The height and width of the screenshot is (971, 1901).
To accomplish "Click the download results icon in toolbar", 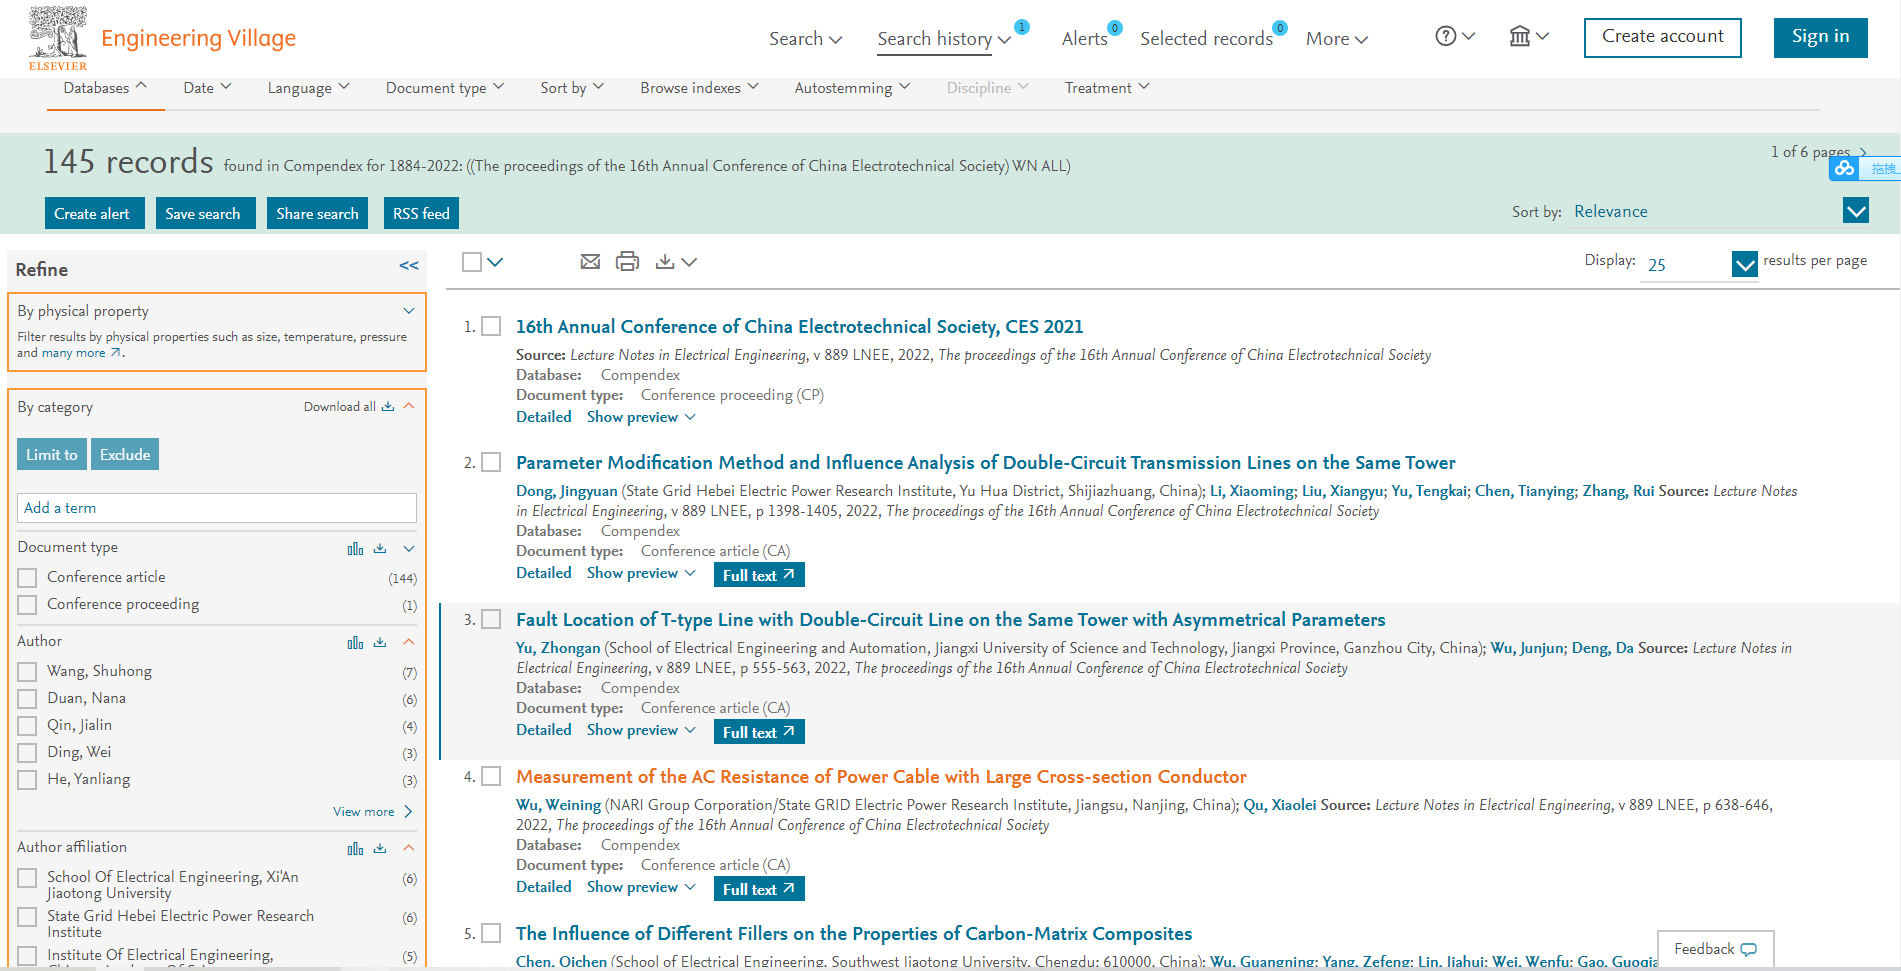I will (665, 262).
